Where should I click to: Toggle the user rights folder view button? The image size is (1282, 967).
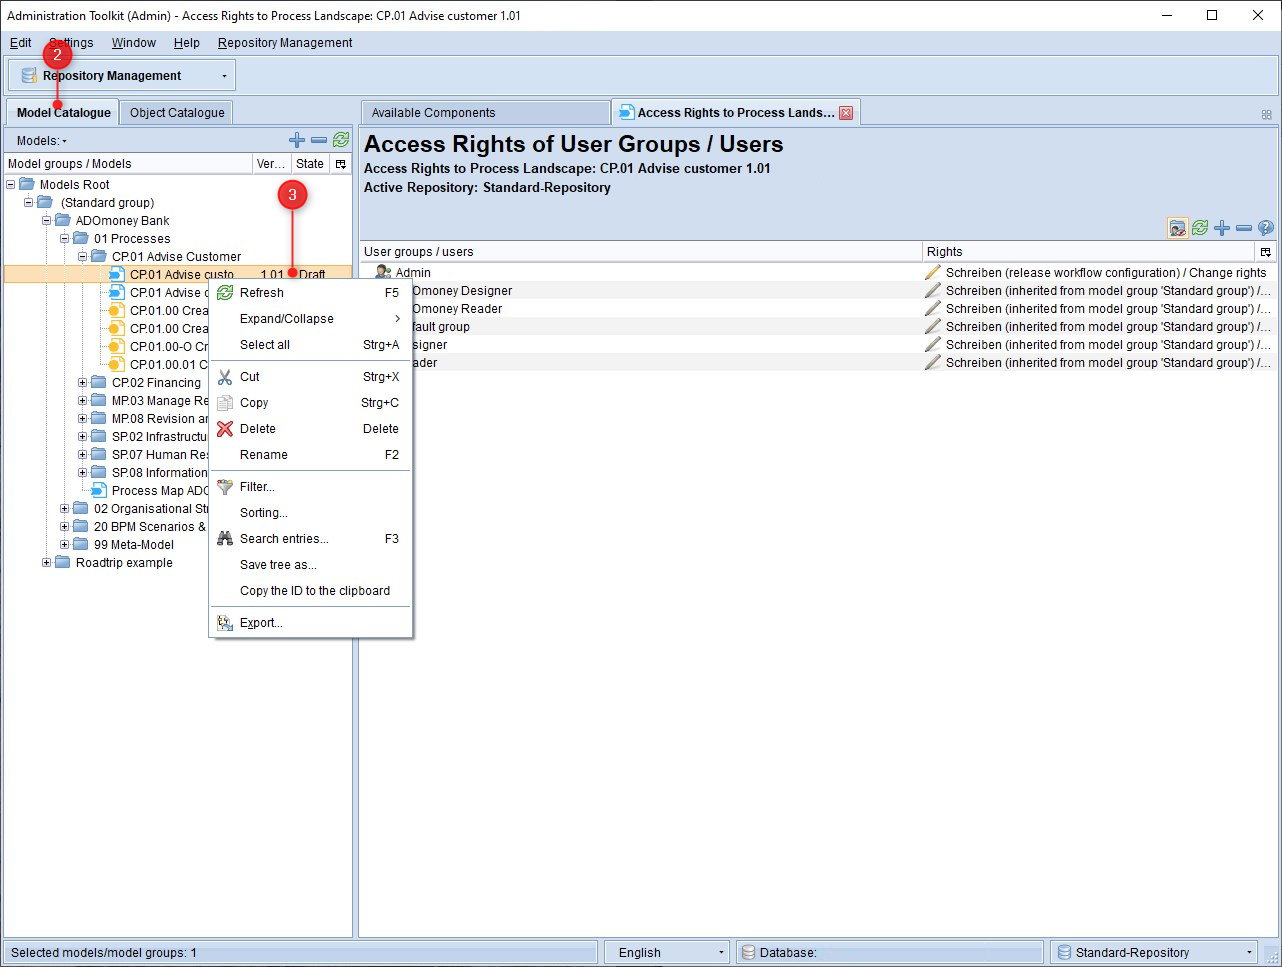coord(1178,228)
